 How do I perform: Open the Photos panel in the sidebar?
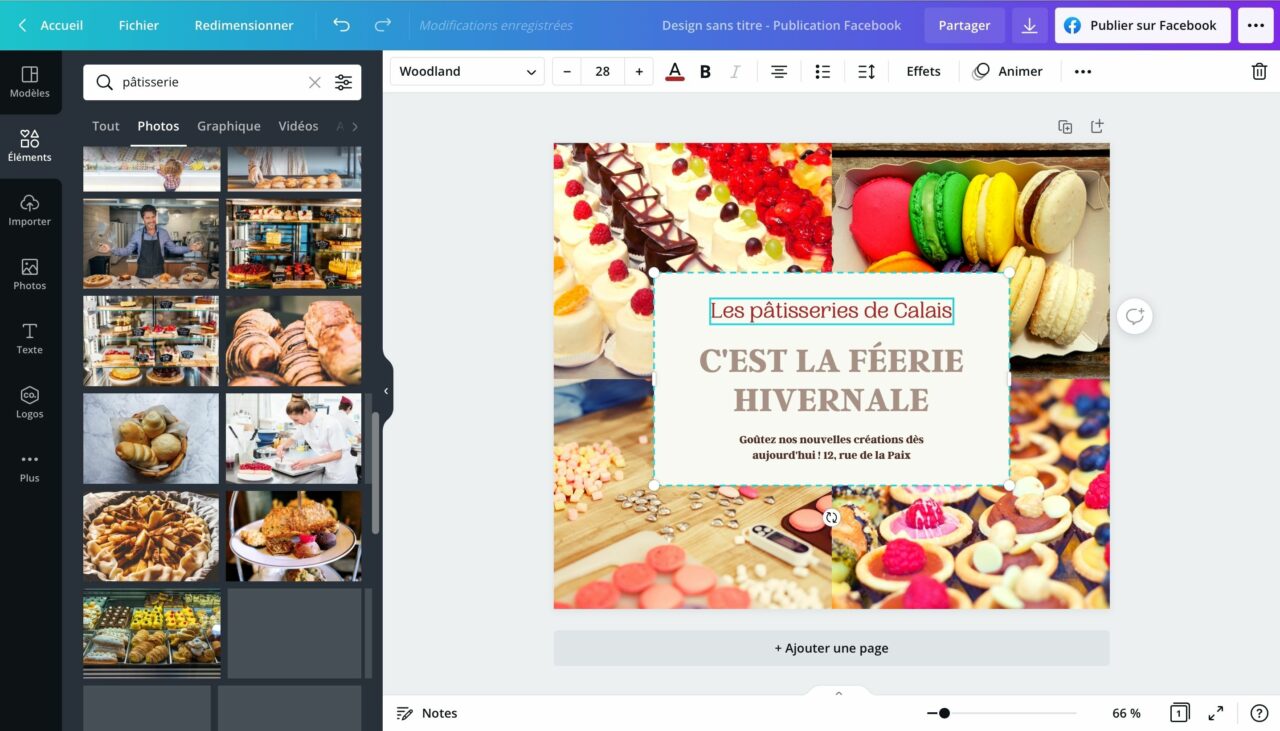point(29,272)
